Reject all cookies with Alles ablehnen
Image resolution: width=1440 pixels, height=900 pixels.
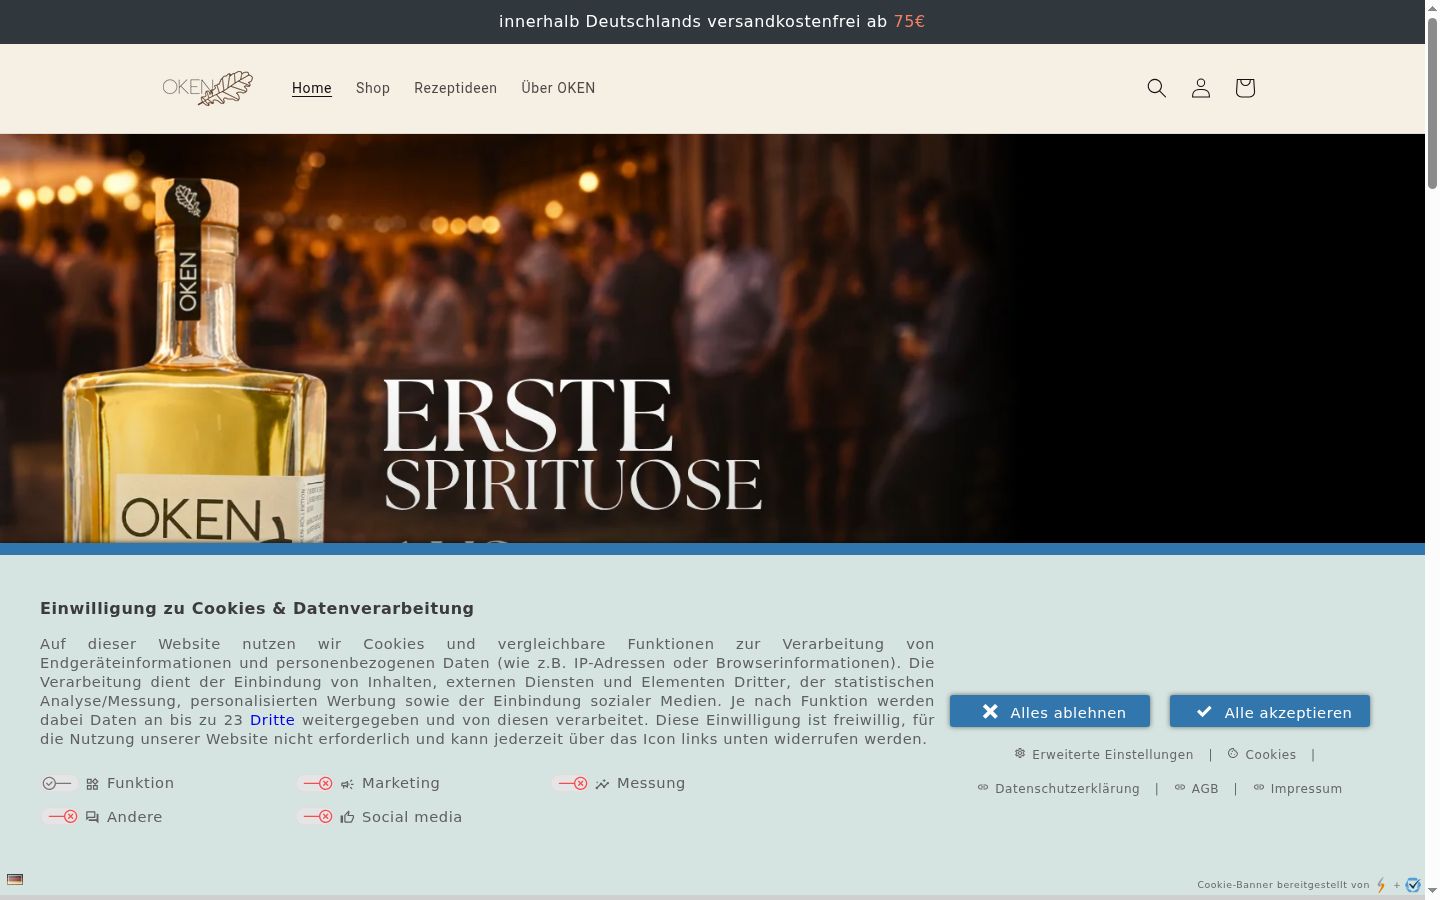coord(1050,711)
